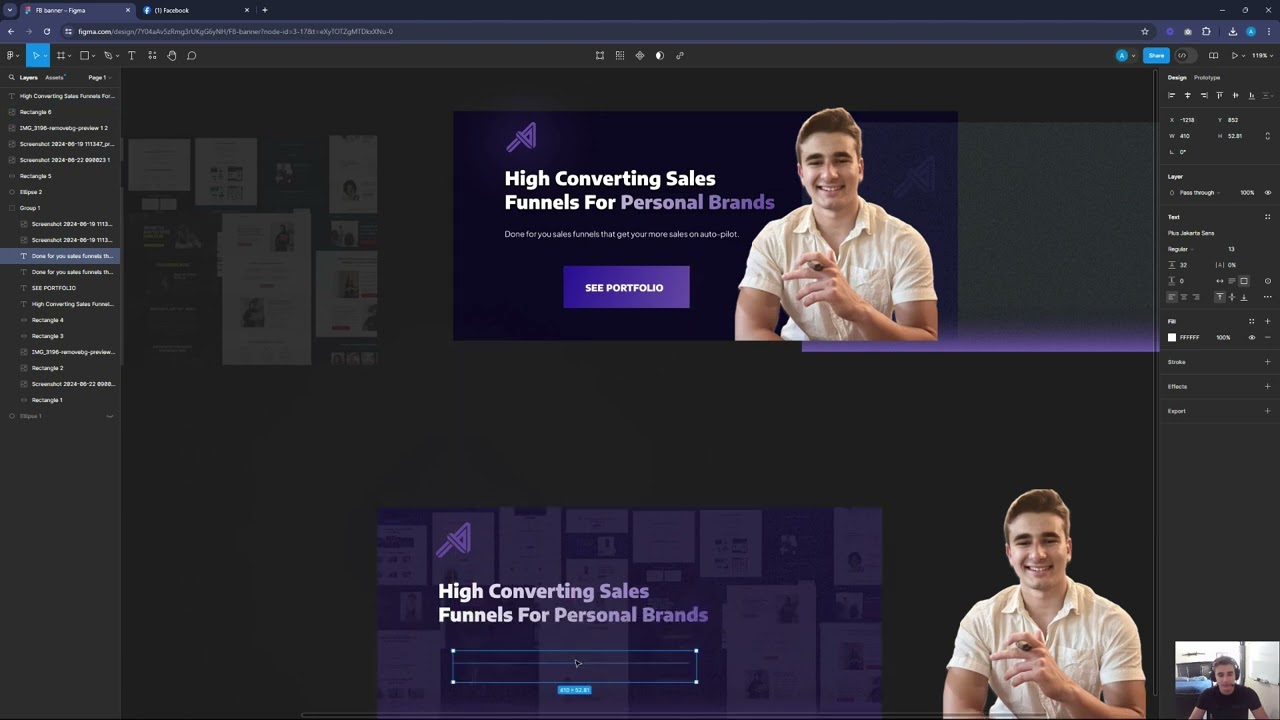Screen dimensions: 1280x720
Task: Toggle layer visibility eye in Layer section
Action: (x=1267, y=192)
